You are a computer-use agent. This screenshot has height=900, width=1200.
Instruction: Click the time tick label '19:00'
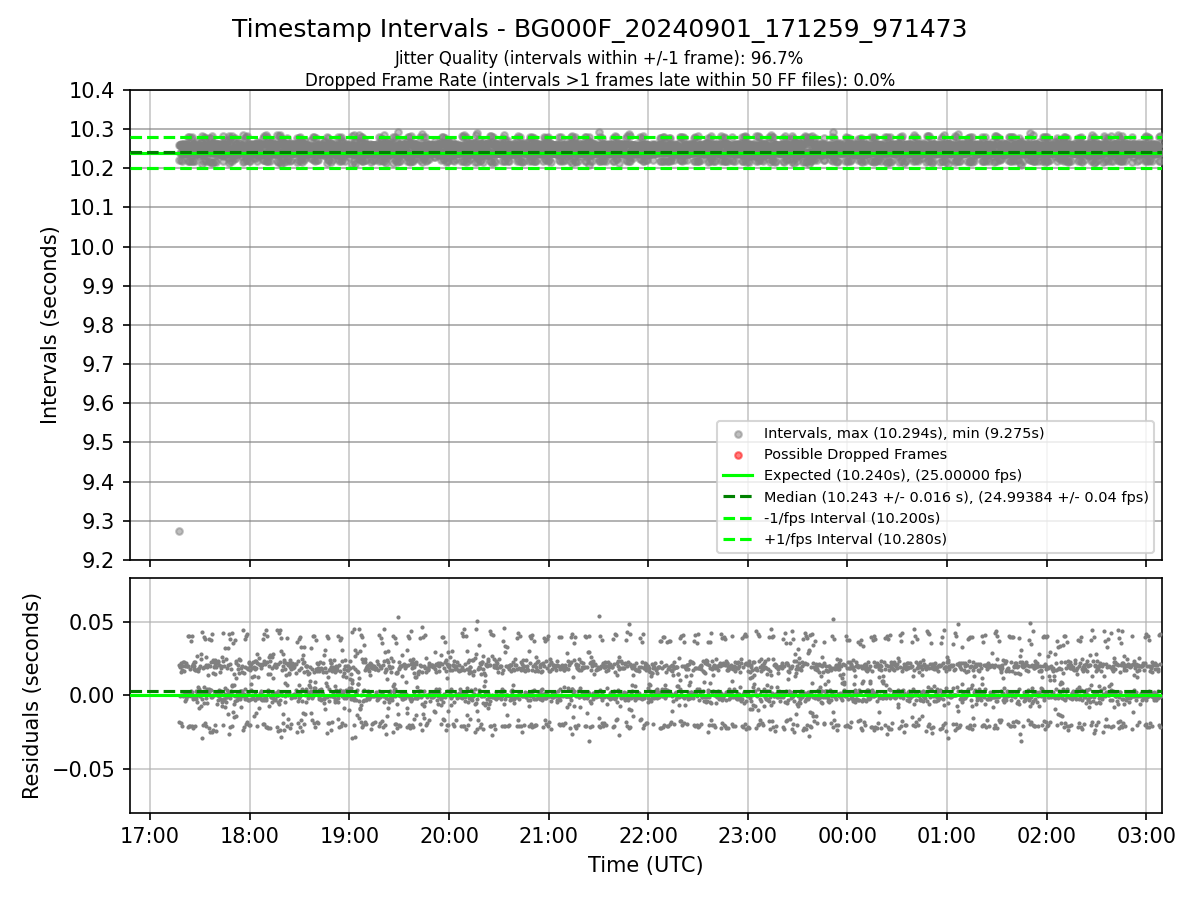click(349, 836)
